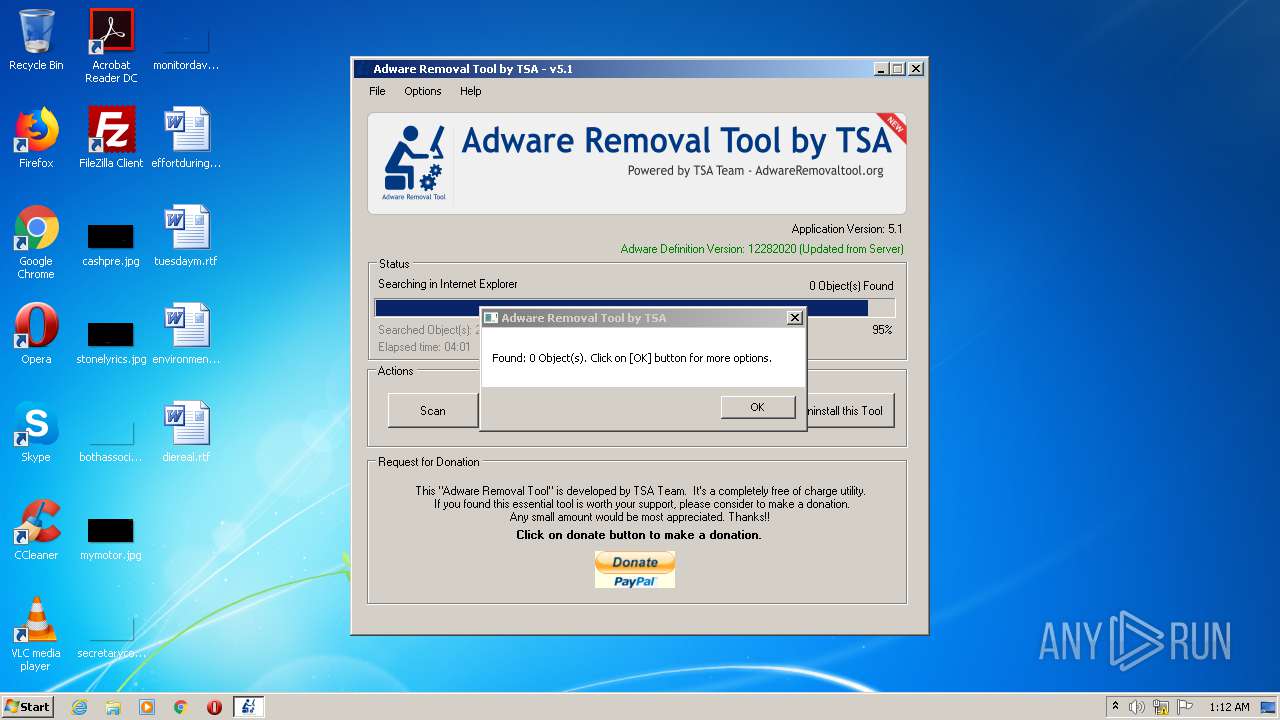
Task: Open the Options menu
Action: coord(423,91)
